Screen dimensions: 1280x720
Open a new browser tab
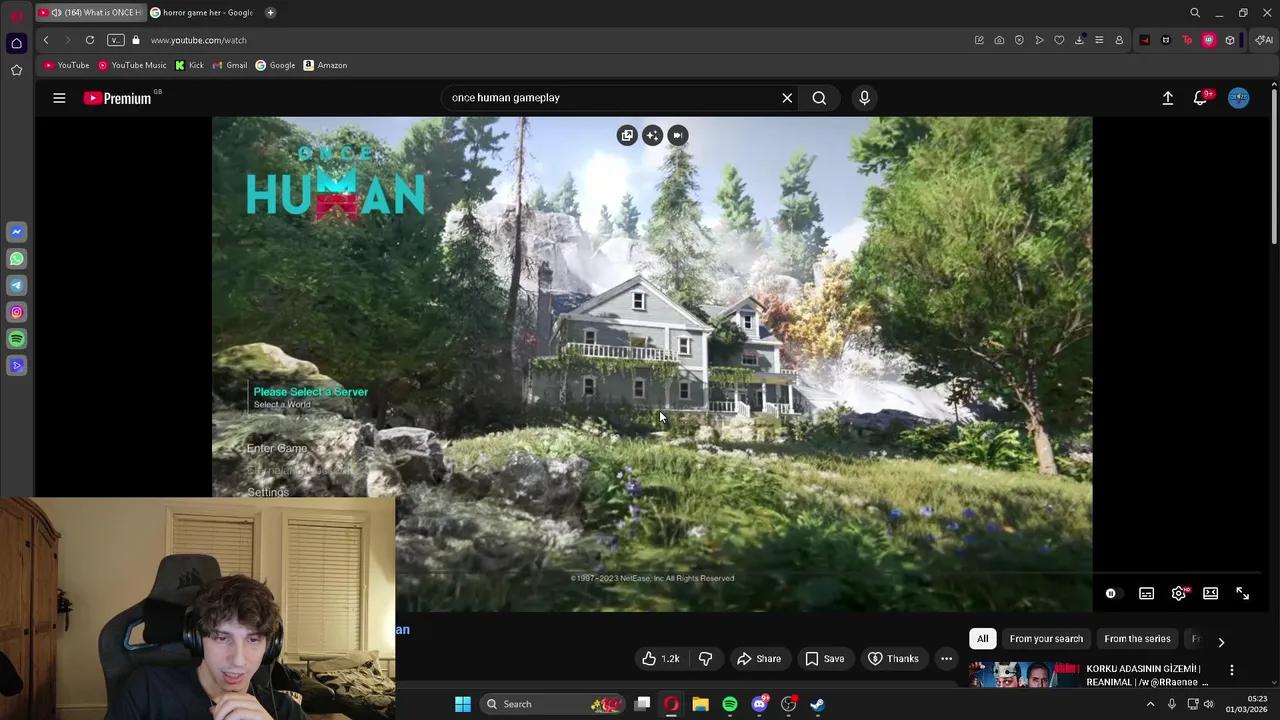tap(270, 12)
